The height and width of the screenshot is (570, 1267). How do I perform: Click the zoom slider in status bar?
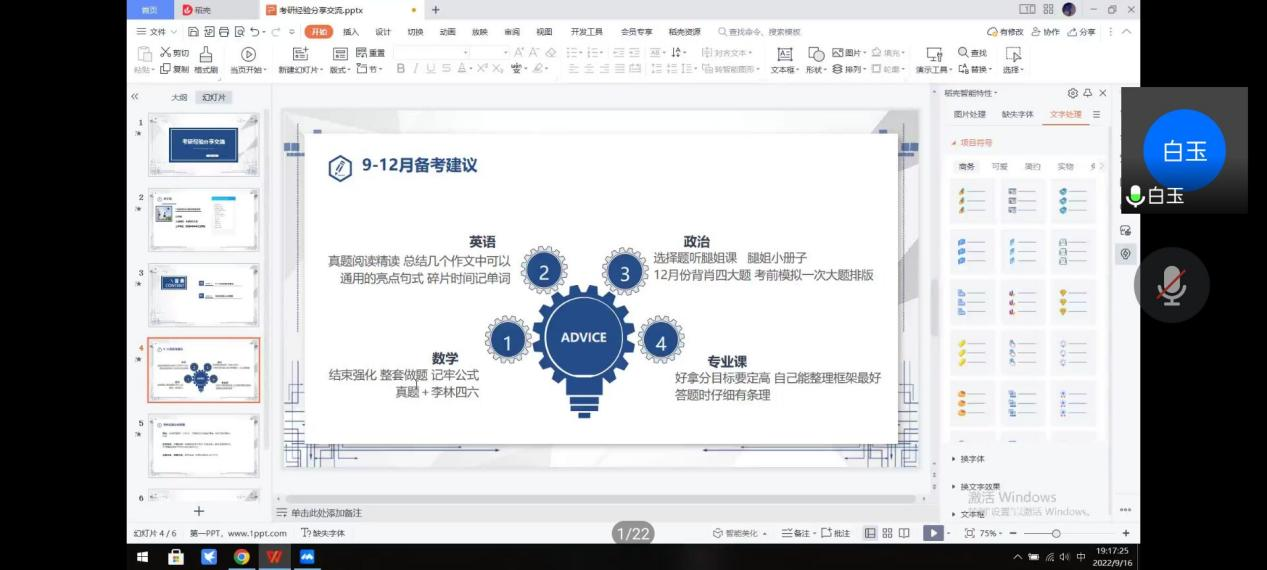click(x=1056, y=533)
